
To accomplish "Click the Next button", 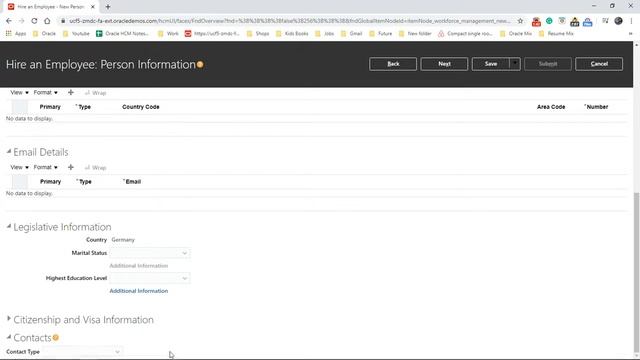I will (444, 64).
